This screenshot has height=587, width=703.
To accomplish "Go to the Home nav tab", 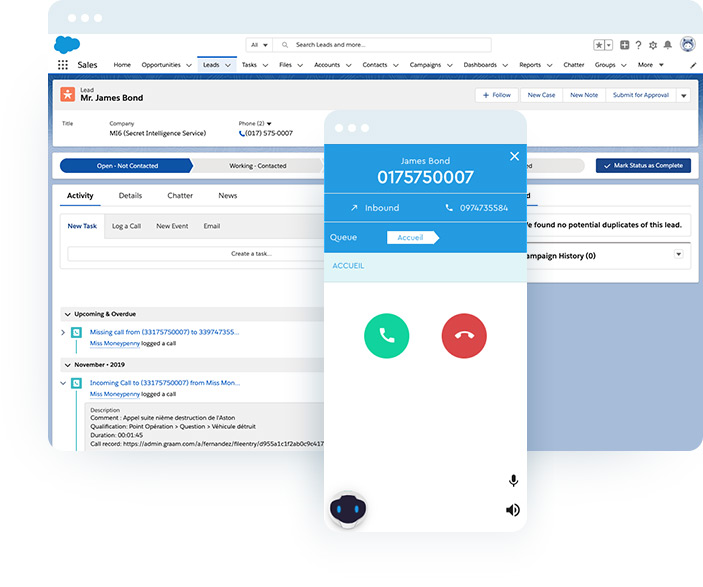I will [122, 65].
